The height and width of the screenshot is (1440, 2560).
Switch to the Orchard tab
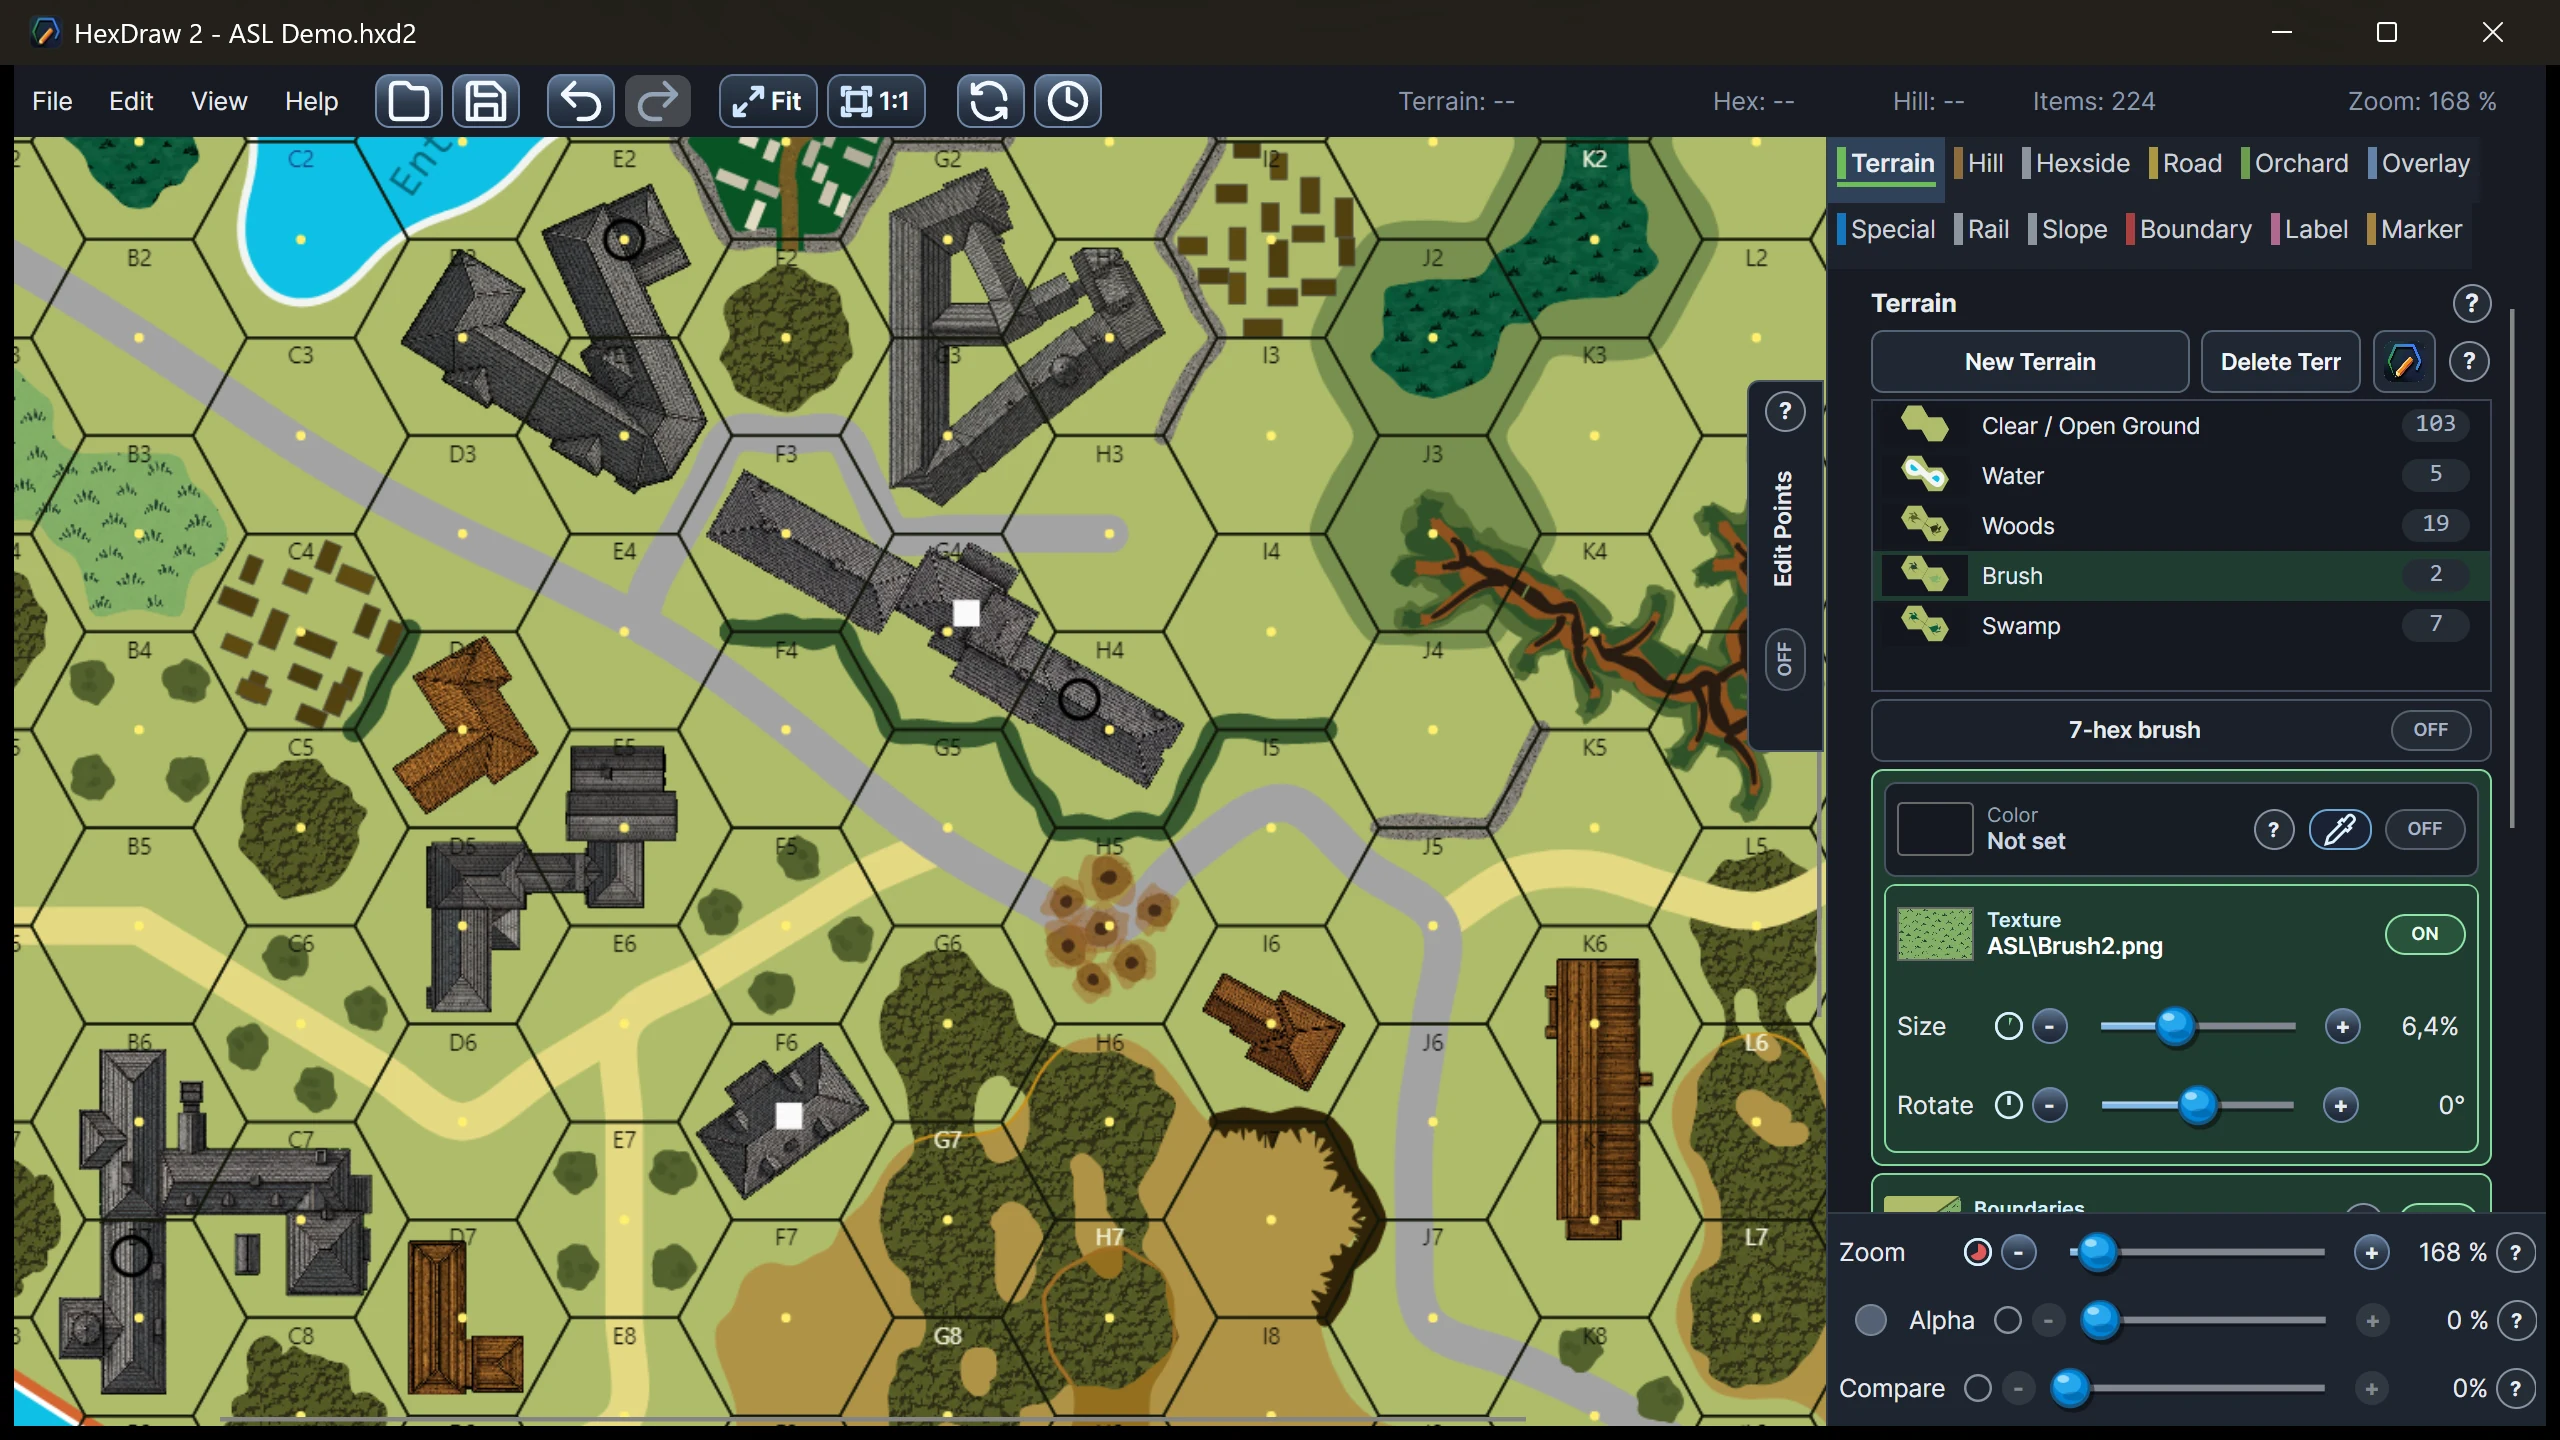[x=2295, y=163]
